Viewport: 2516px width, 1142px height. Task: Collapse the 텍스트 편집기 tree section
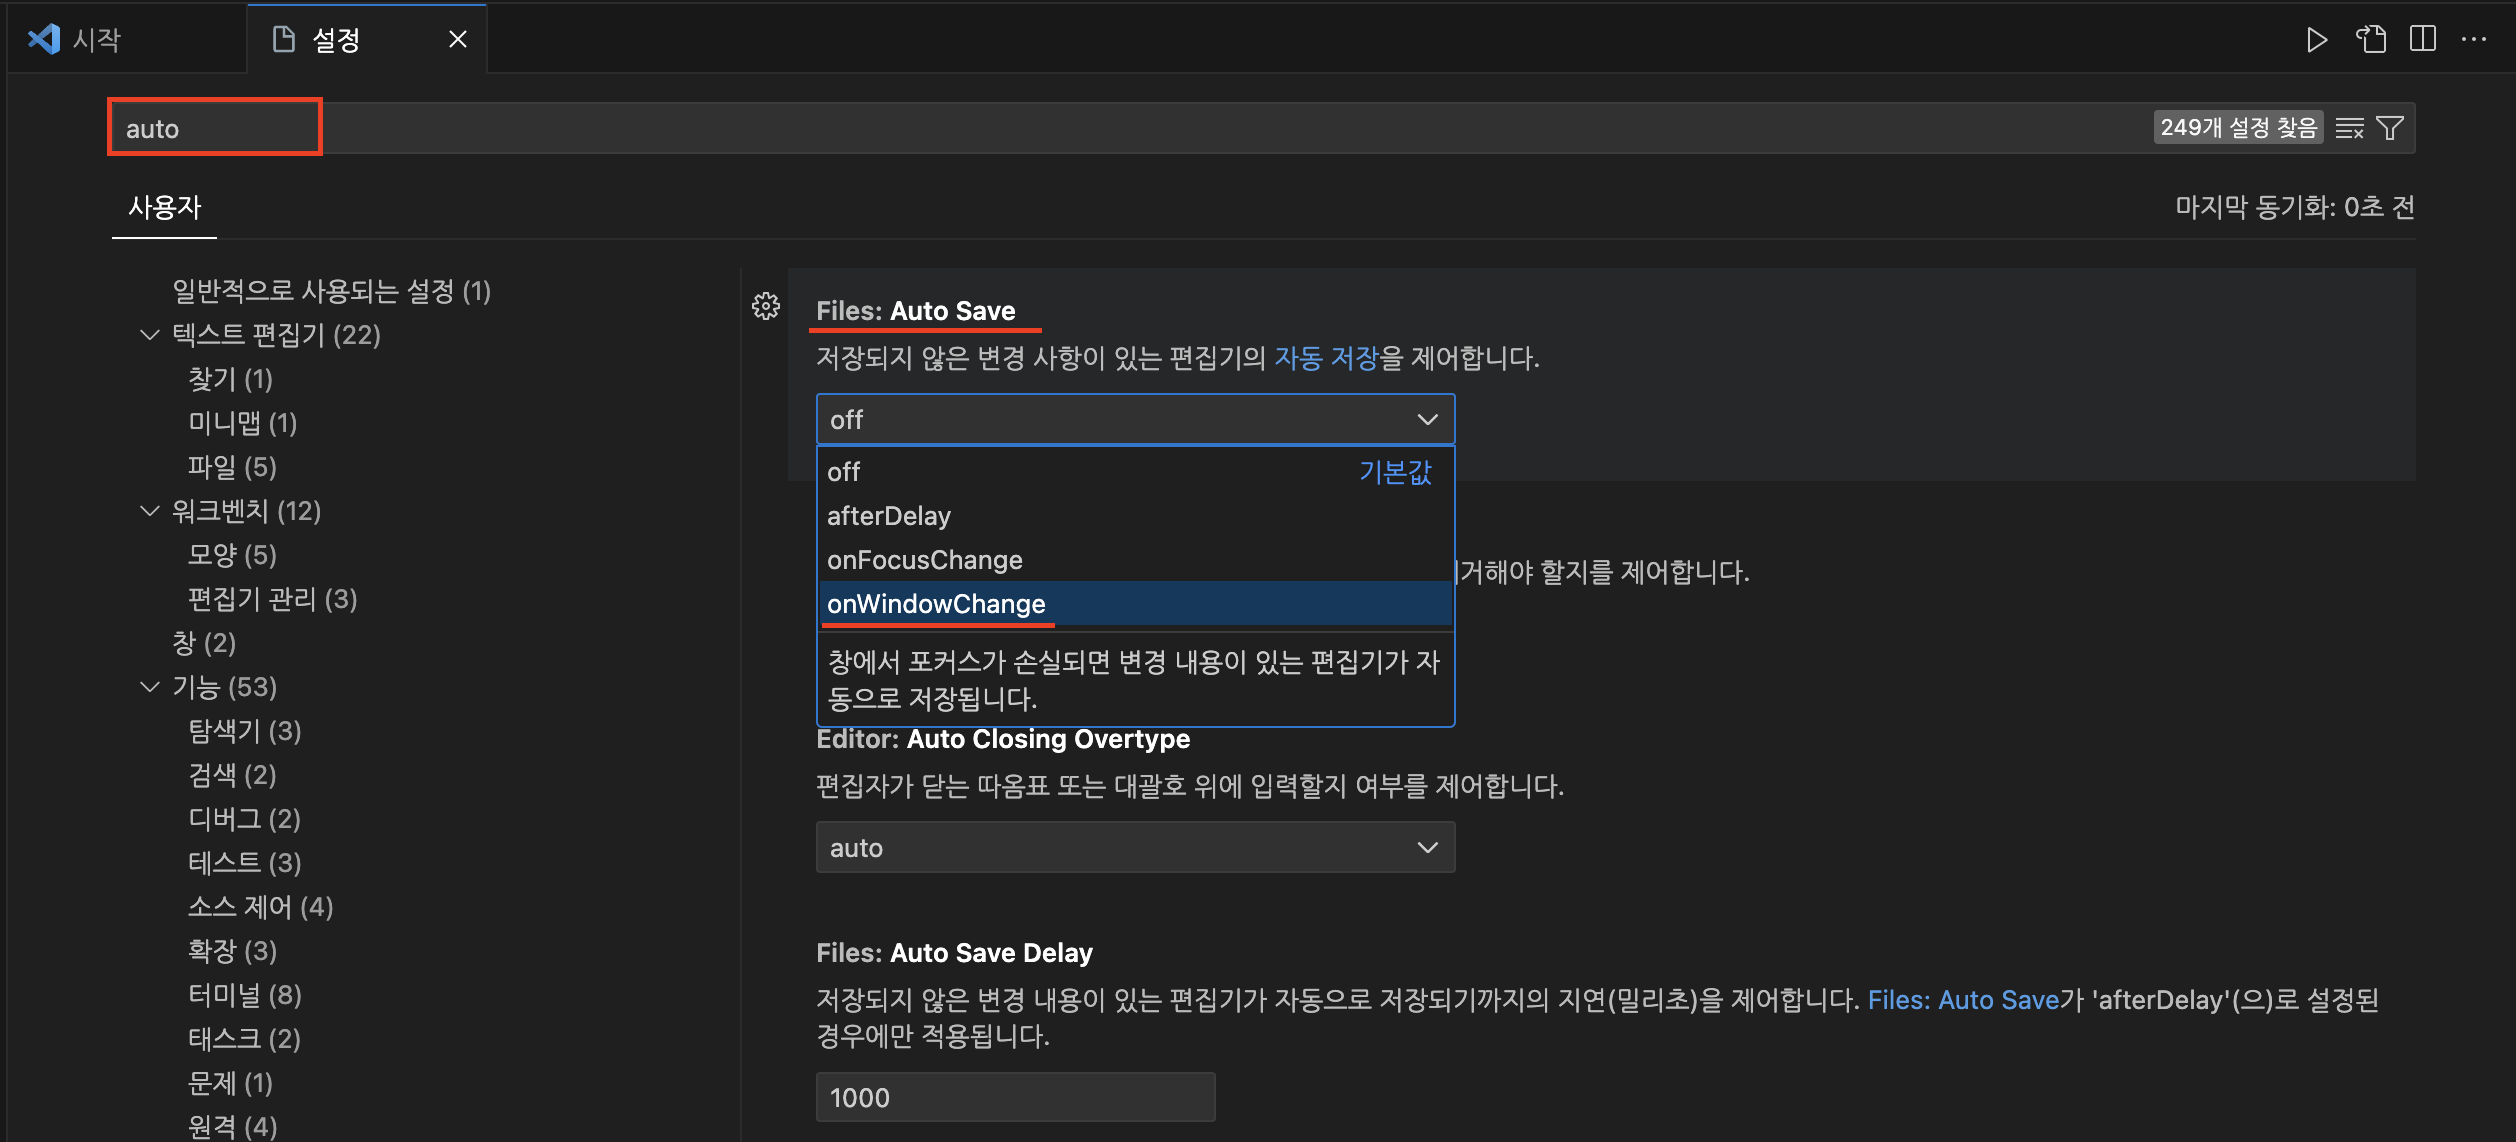click(150, 335)
